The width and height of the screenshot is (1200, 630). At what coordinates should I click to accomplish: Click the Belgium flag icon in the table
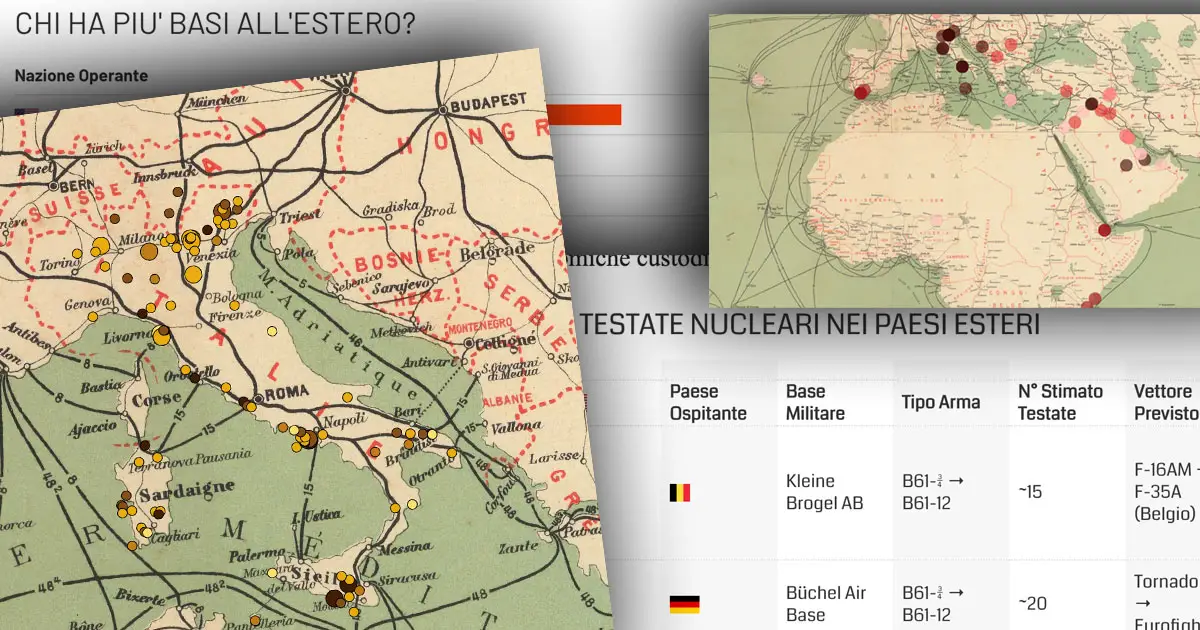(x=680, y=492)
